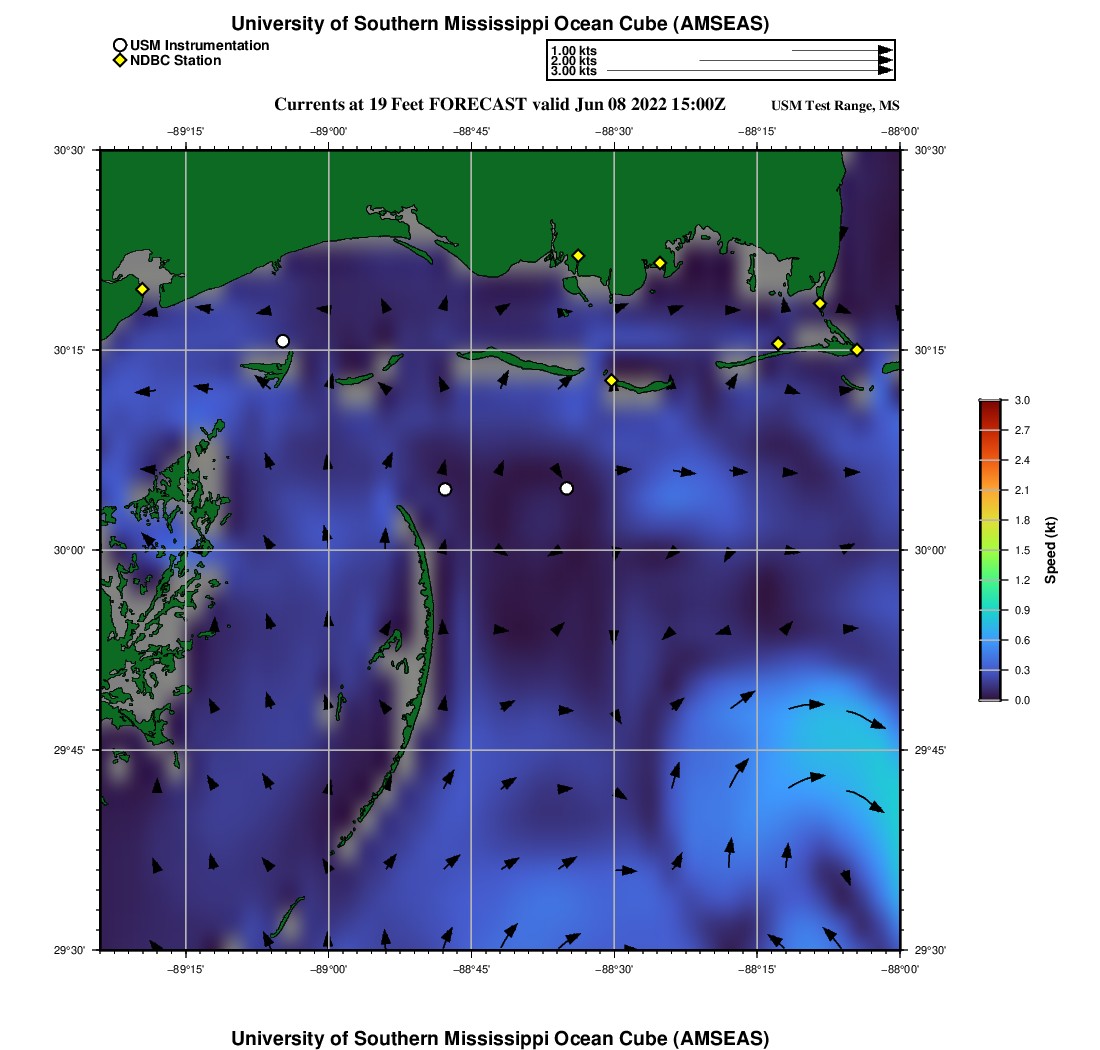Screen dimensions: 1100x1050
Task: Click the forecast valid time heading
Action: click(x=499, y=105)
